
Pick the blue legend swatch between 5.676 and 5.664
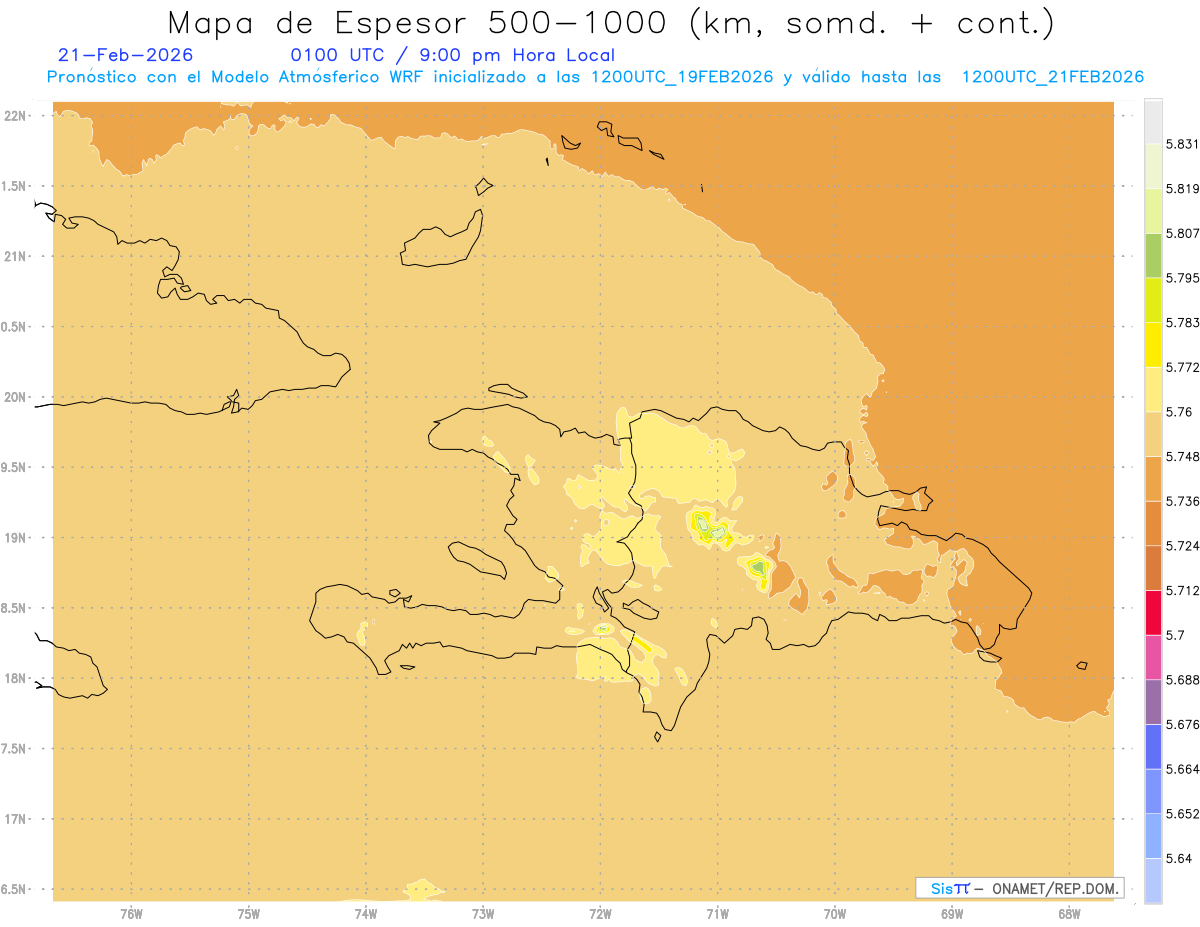[x=1153, y=746]
